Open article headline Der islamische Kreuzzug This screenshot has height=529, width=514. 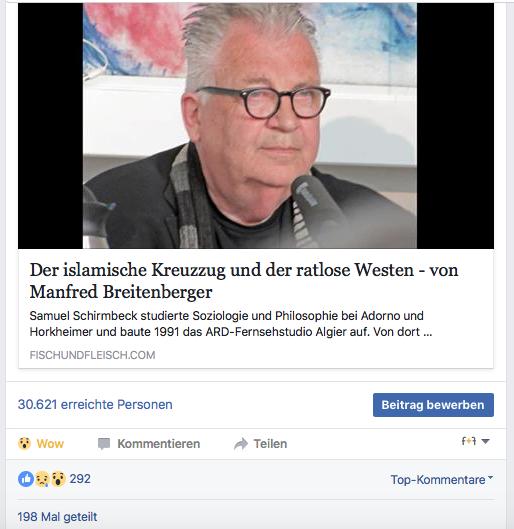244,281
